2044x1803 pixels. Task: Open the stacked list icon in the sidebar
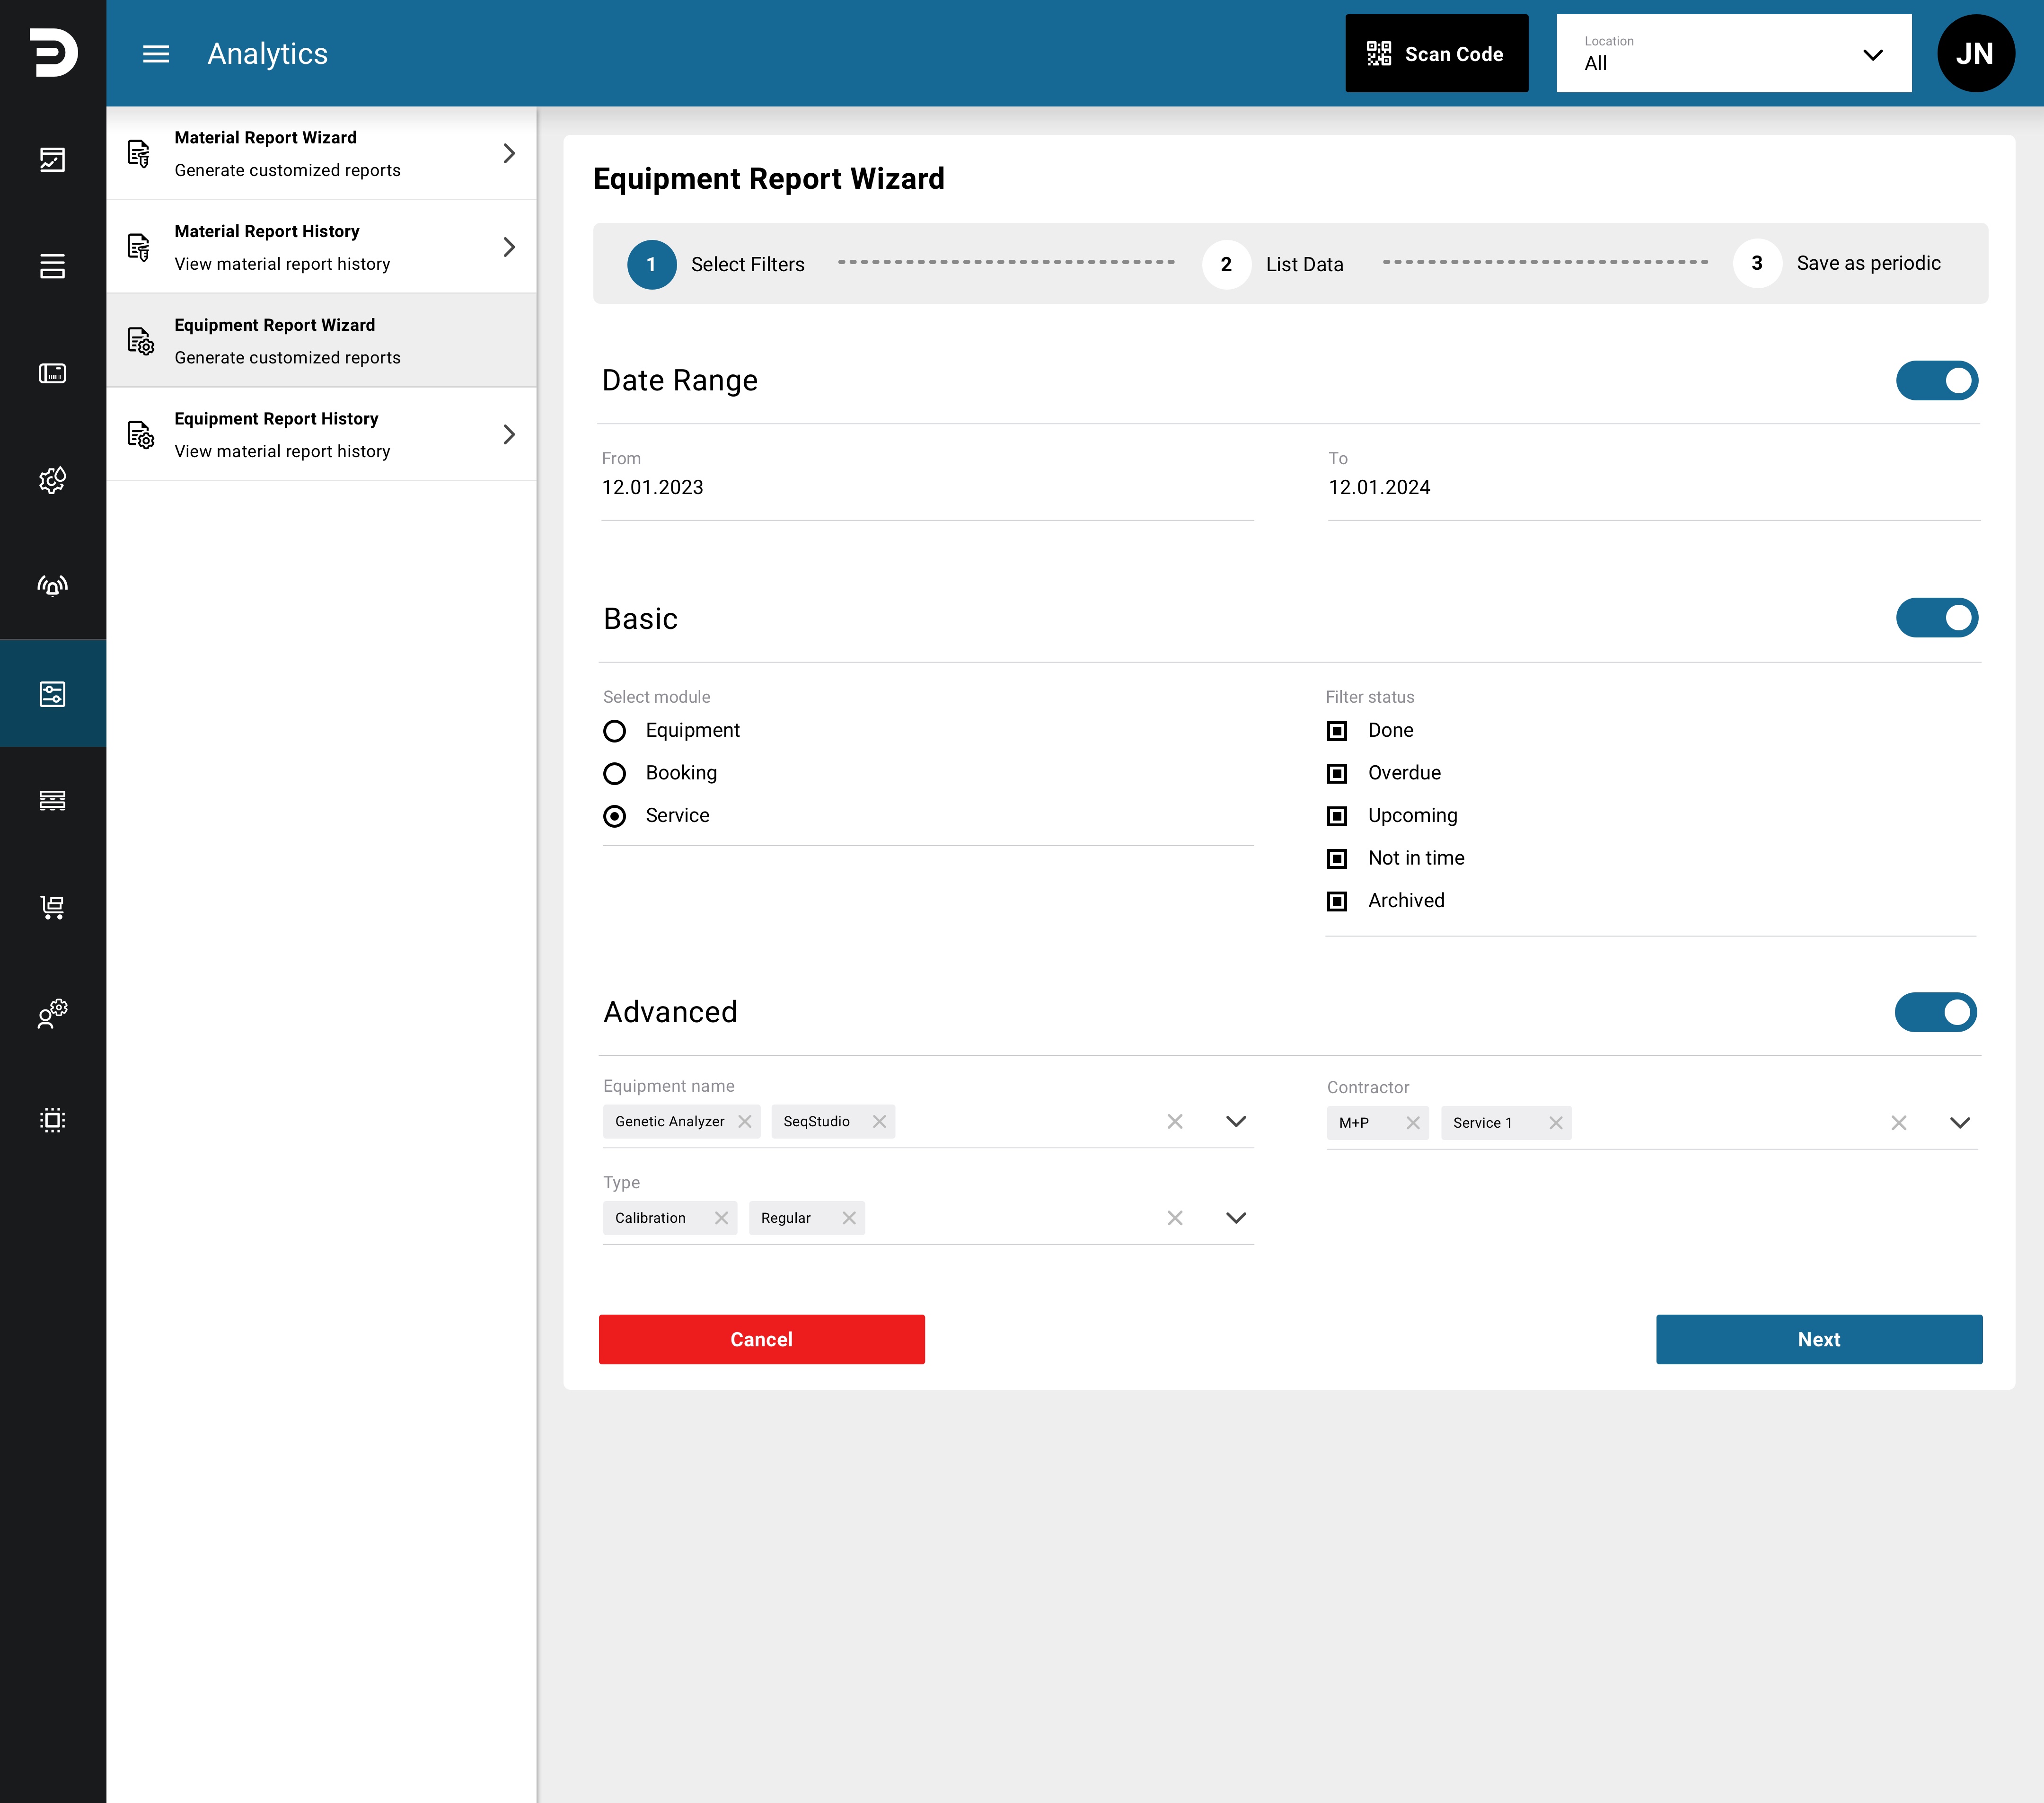pos(52,266)
